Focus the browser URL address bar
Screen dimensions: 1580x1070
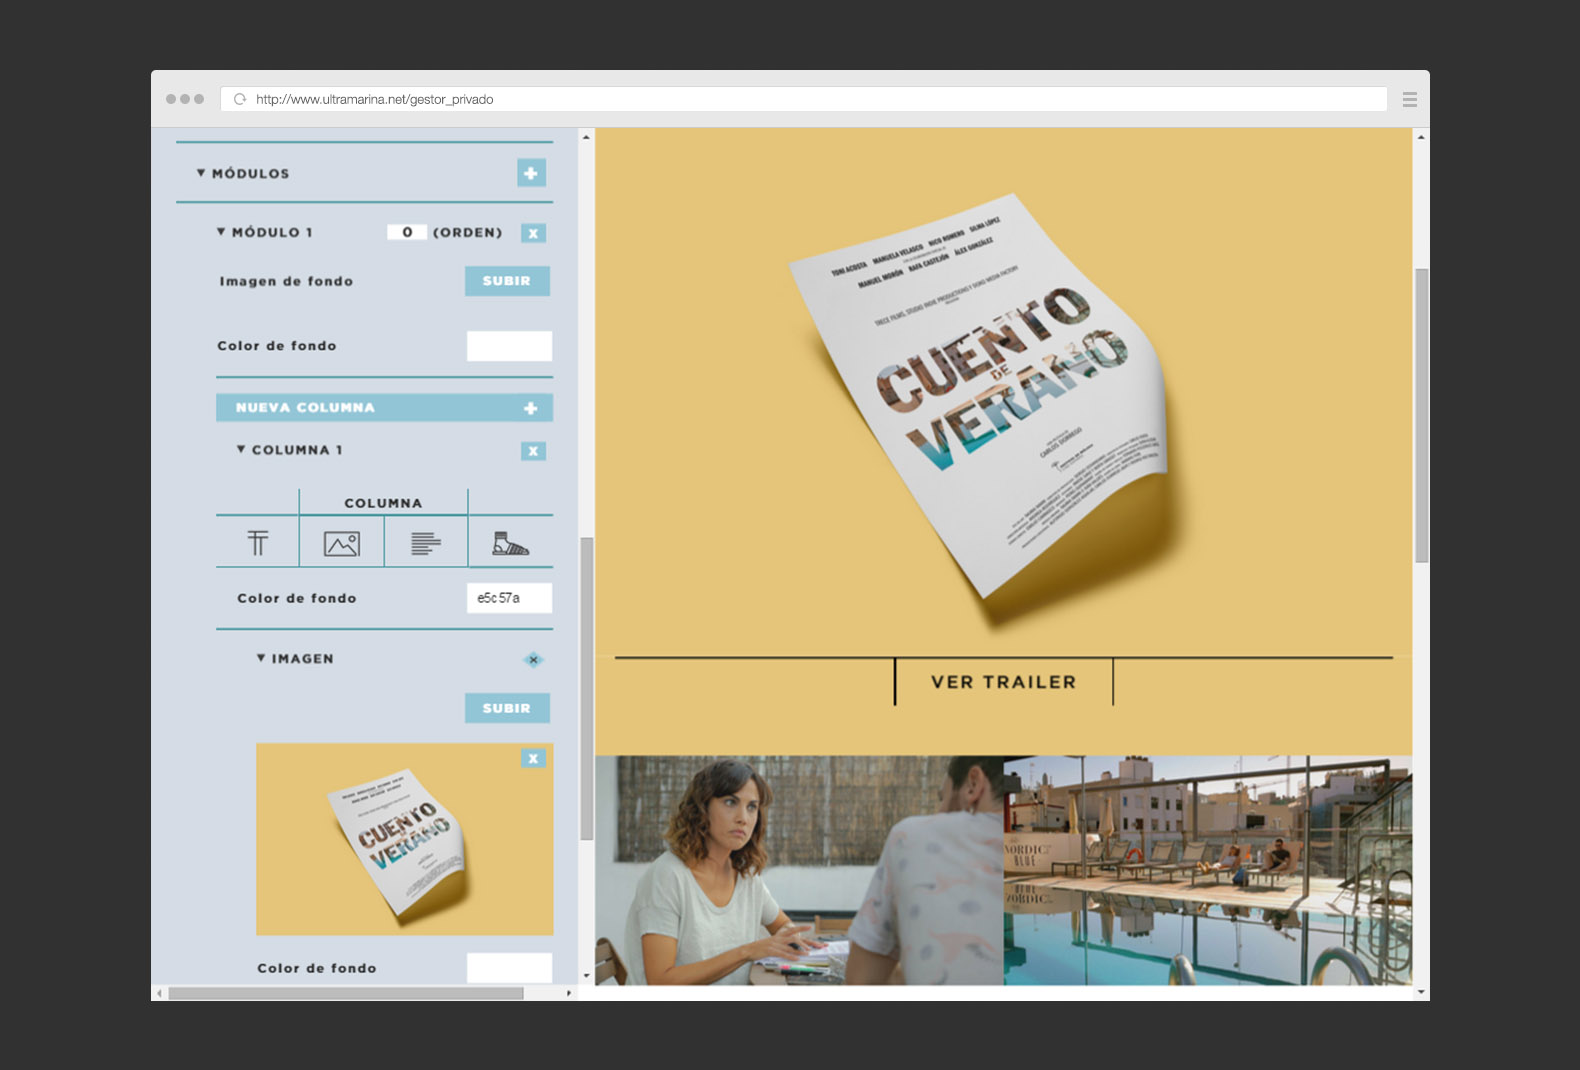pos(804,99)
